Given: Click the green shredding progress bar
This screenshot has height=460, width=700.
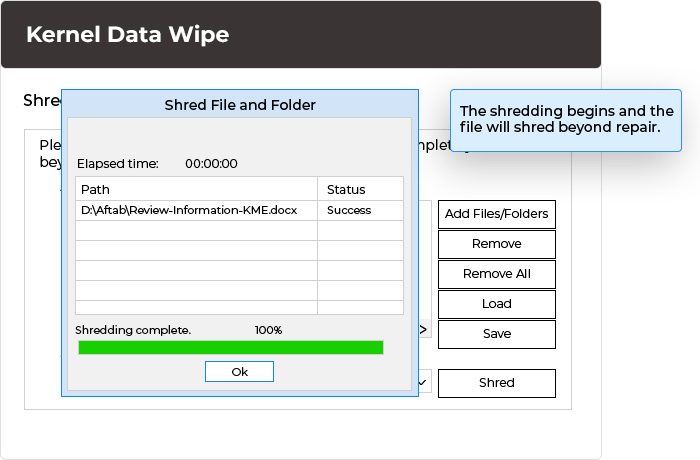Looking at the screenshot, I should coord(231,347).
